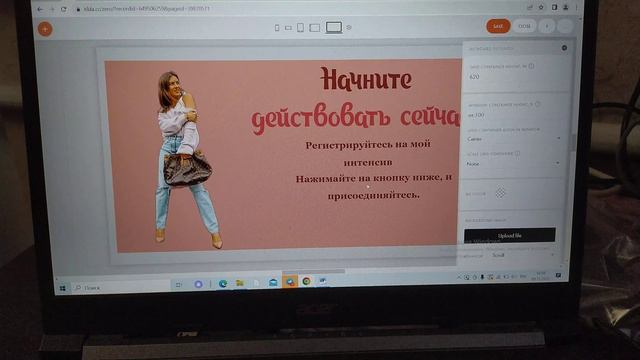The width and height of the screenshot is (640, 360).
Task: Switch to the mobile landscape preview icon
Action: (x=288, y=28)
